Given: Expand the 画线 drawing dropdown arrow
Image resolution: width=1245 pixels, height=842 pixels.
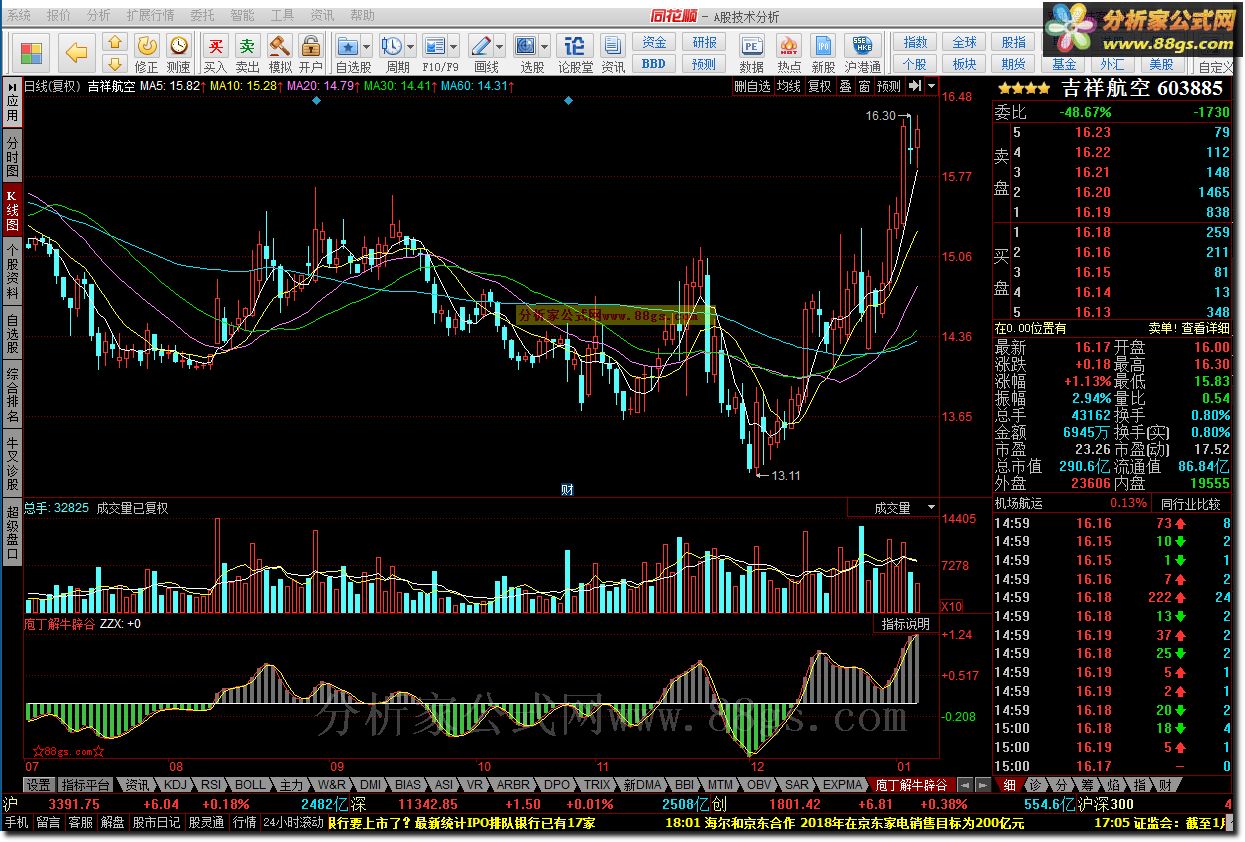Looking at the screenshot, I should (500, 46).
